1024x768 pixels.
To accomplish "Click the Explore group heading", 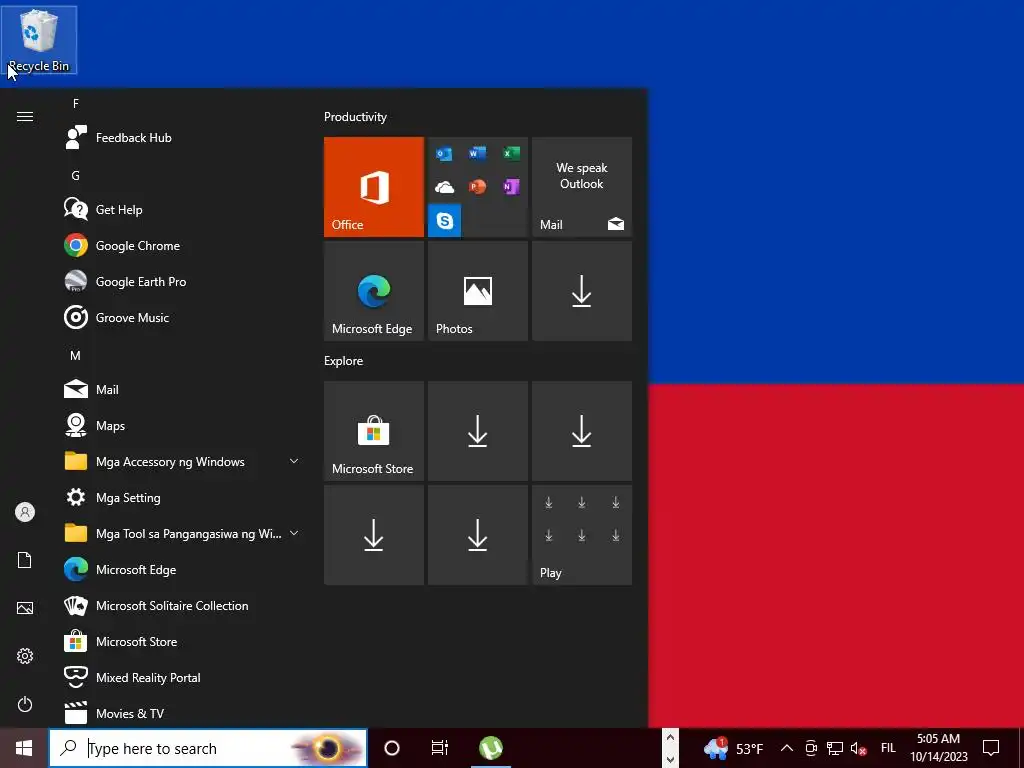I will [x=344, y=360].
